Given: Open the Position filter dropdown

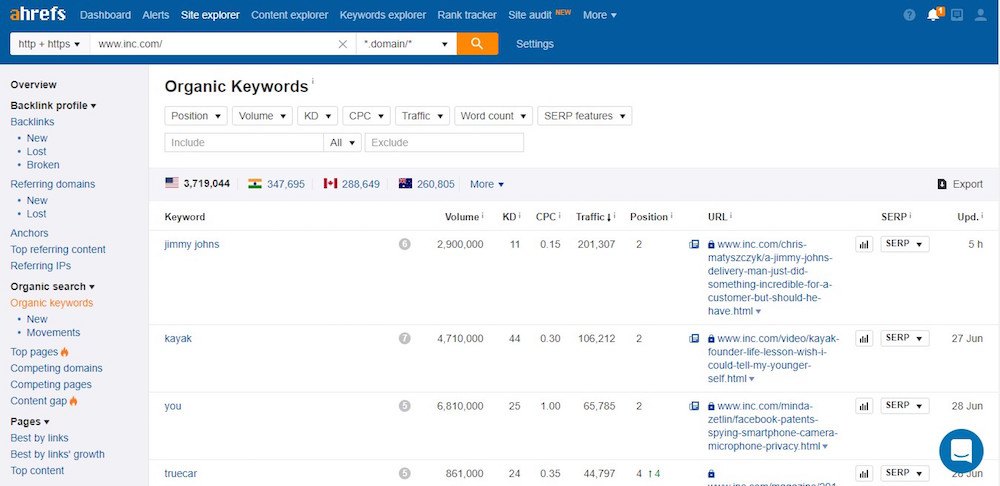Looking at the screenshot, I should coord(196,116).
